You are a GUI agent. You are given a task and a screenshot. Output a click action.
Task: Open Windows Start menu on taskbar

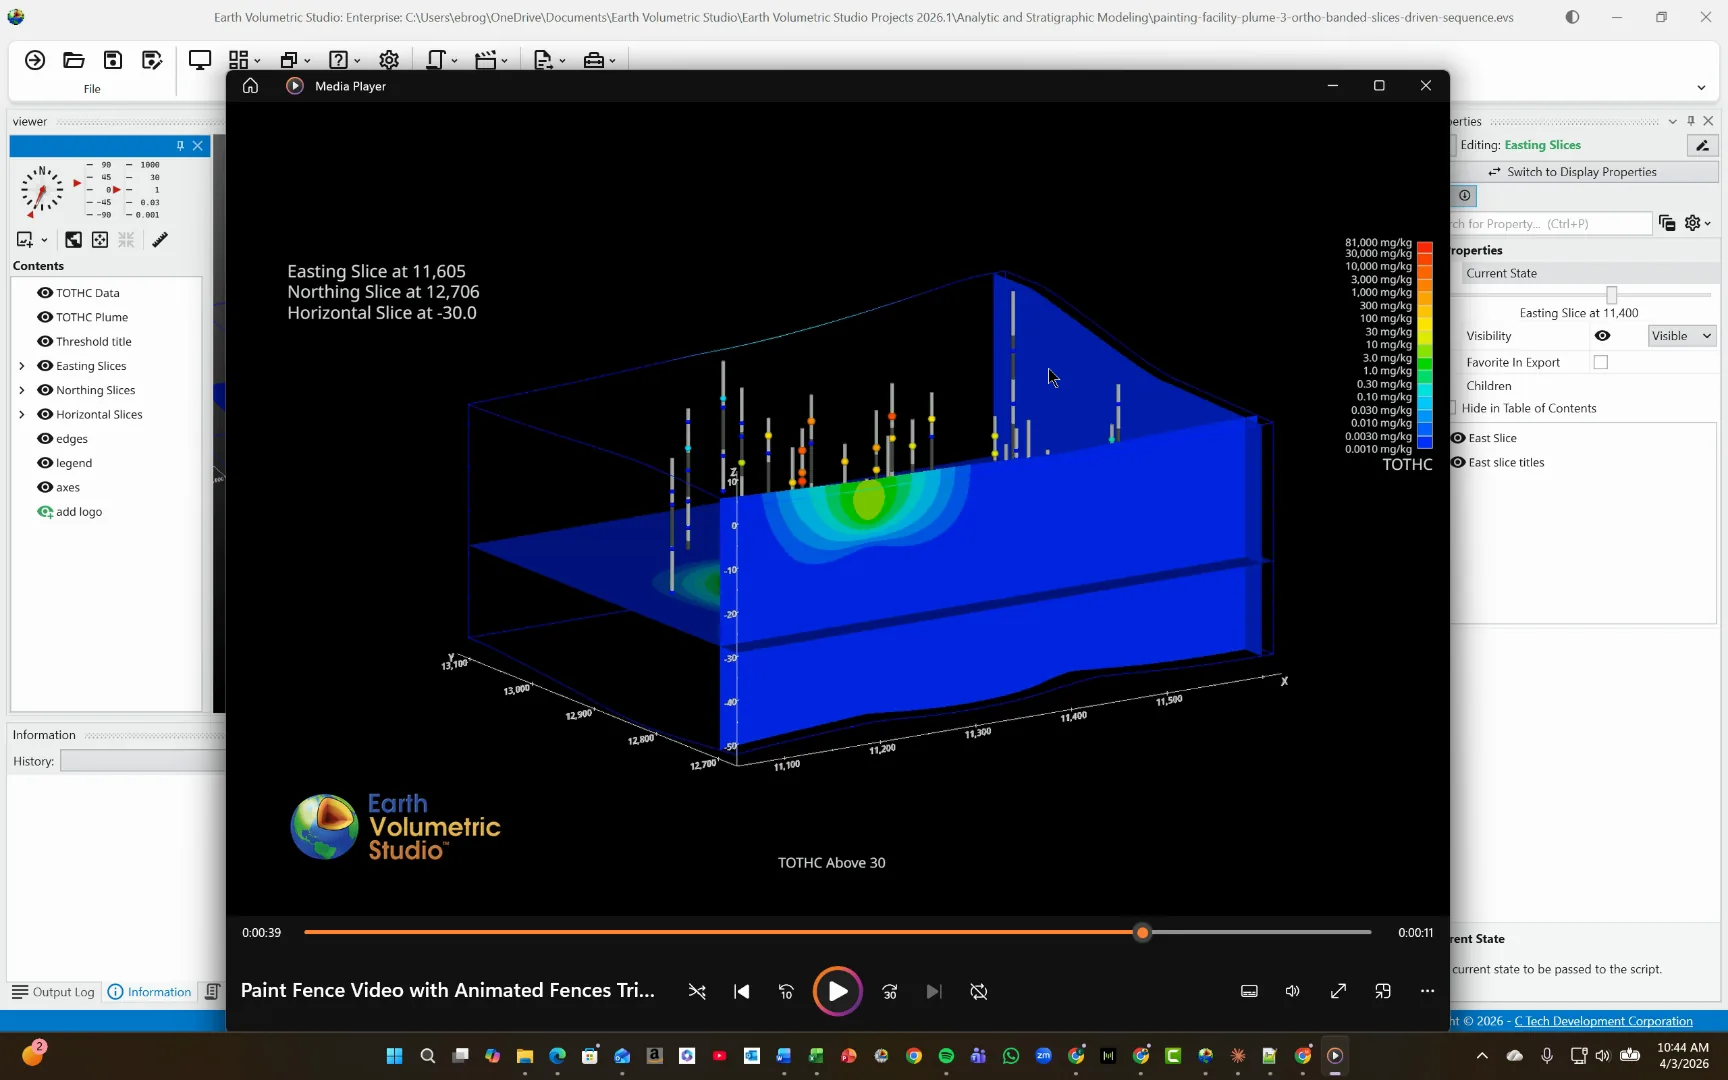[394, 1056]
